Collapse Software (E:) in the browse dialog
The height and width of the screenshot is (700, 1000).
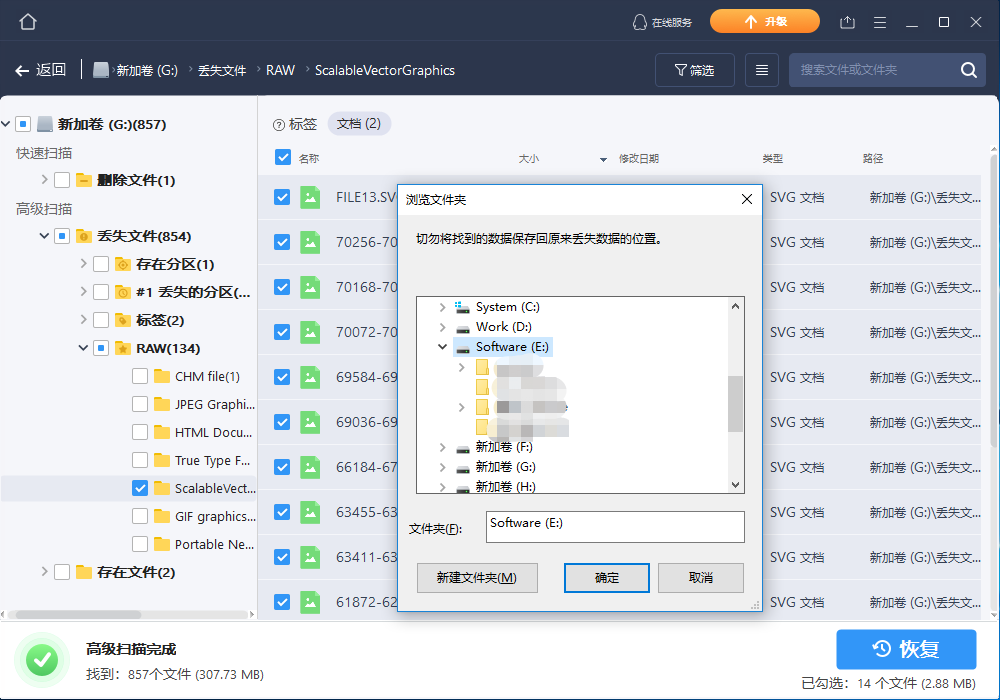tap(443, 346)
